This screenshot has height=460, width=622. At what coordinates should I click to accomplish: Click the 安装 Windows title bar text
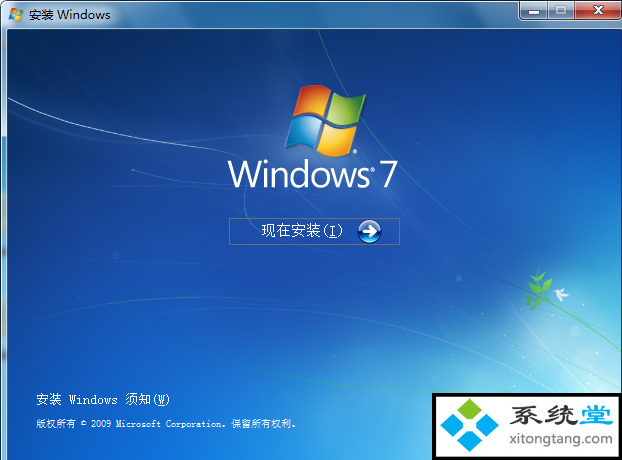(69, 15)
